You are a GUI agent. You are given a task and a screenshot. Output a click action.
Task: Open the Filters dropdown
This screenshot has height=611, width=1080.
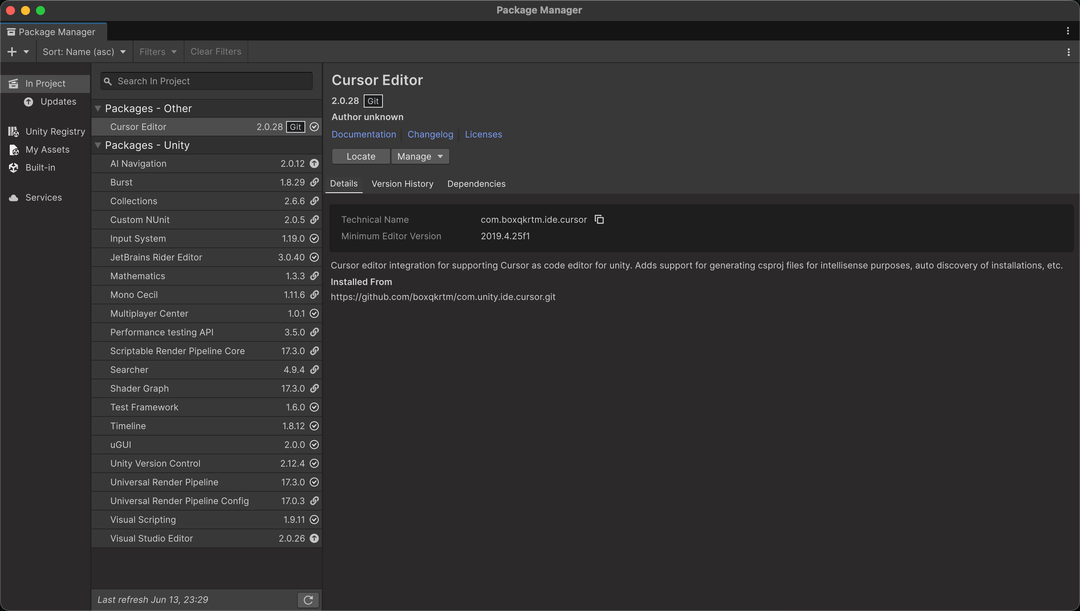click(x=158, y=52)
